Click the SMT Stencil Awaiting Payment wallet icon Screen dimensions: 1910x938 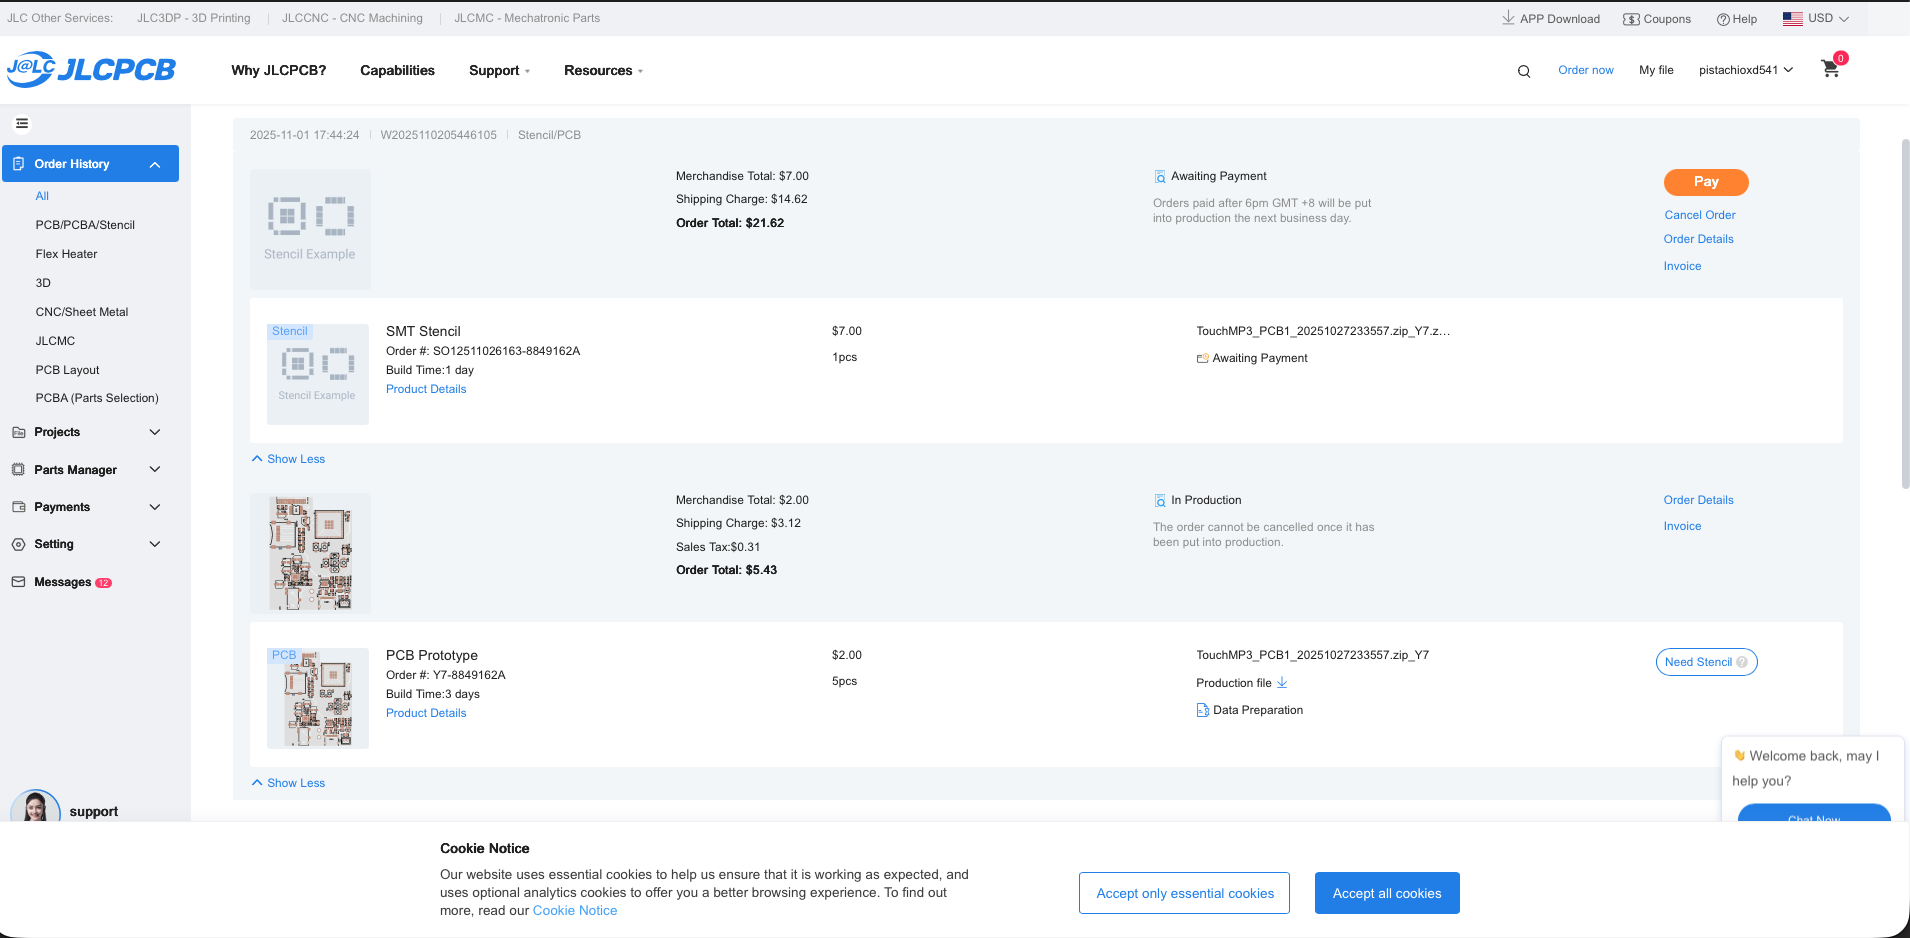1203,358
